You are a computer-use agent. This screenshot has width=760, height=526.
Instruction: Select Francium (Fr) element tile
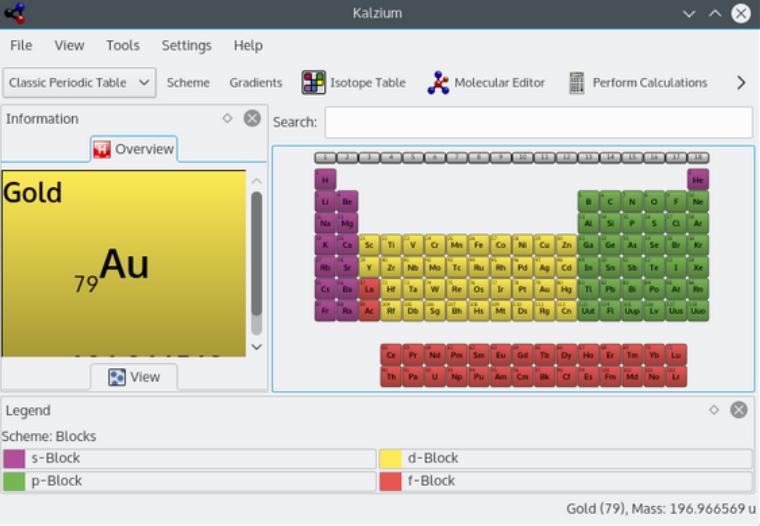click(x=325, y=311)
